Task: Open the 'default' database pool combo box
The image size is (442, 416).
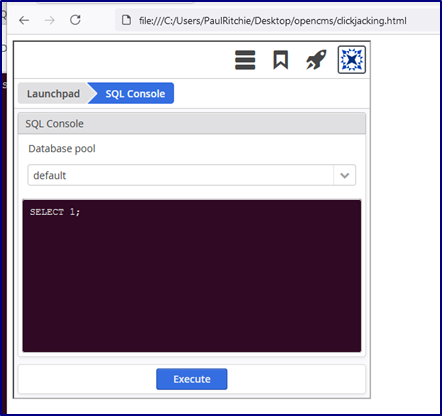Action: pyautogui.click(x=192, y=175)
